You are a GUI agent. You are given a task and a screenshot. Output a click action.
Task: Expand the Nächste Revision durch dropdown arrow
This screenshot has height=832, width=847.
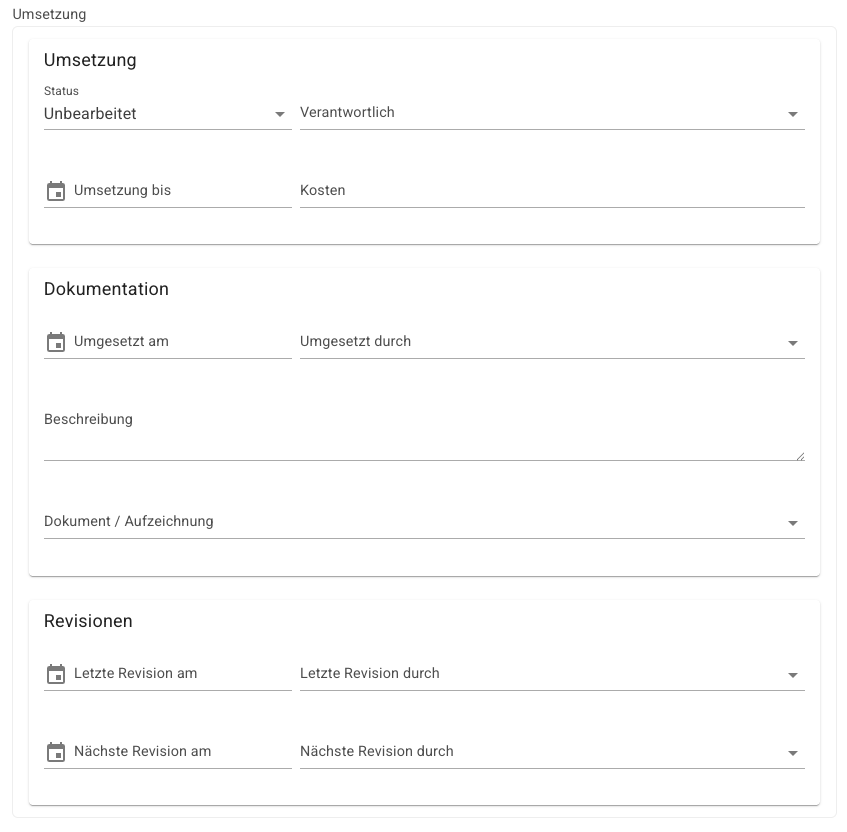(x=792, y=753)
